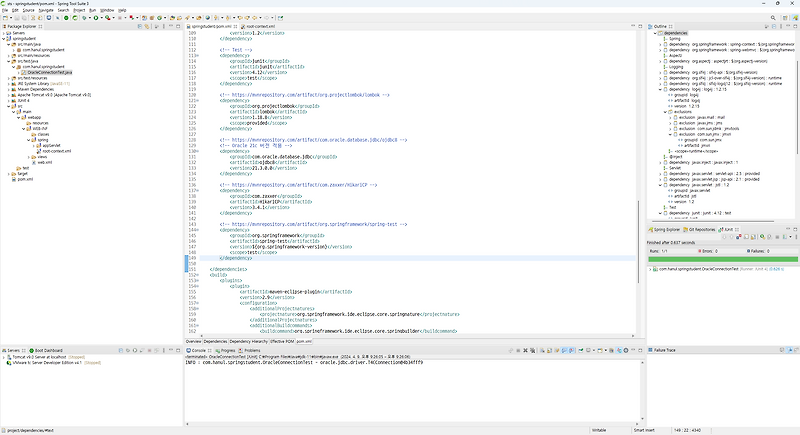Switch to root-context.xml editor tab

click(x=261, y=26)
